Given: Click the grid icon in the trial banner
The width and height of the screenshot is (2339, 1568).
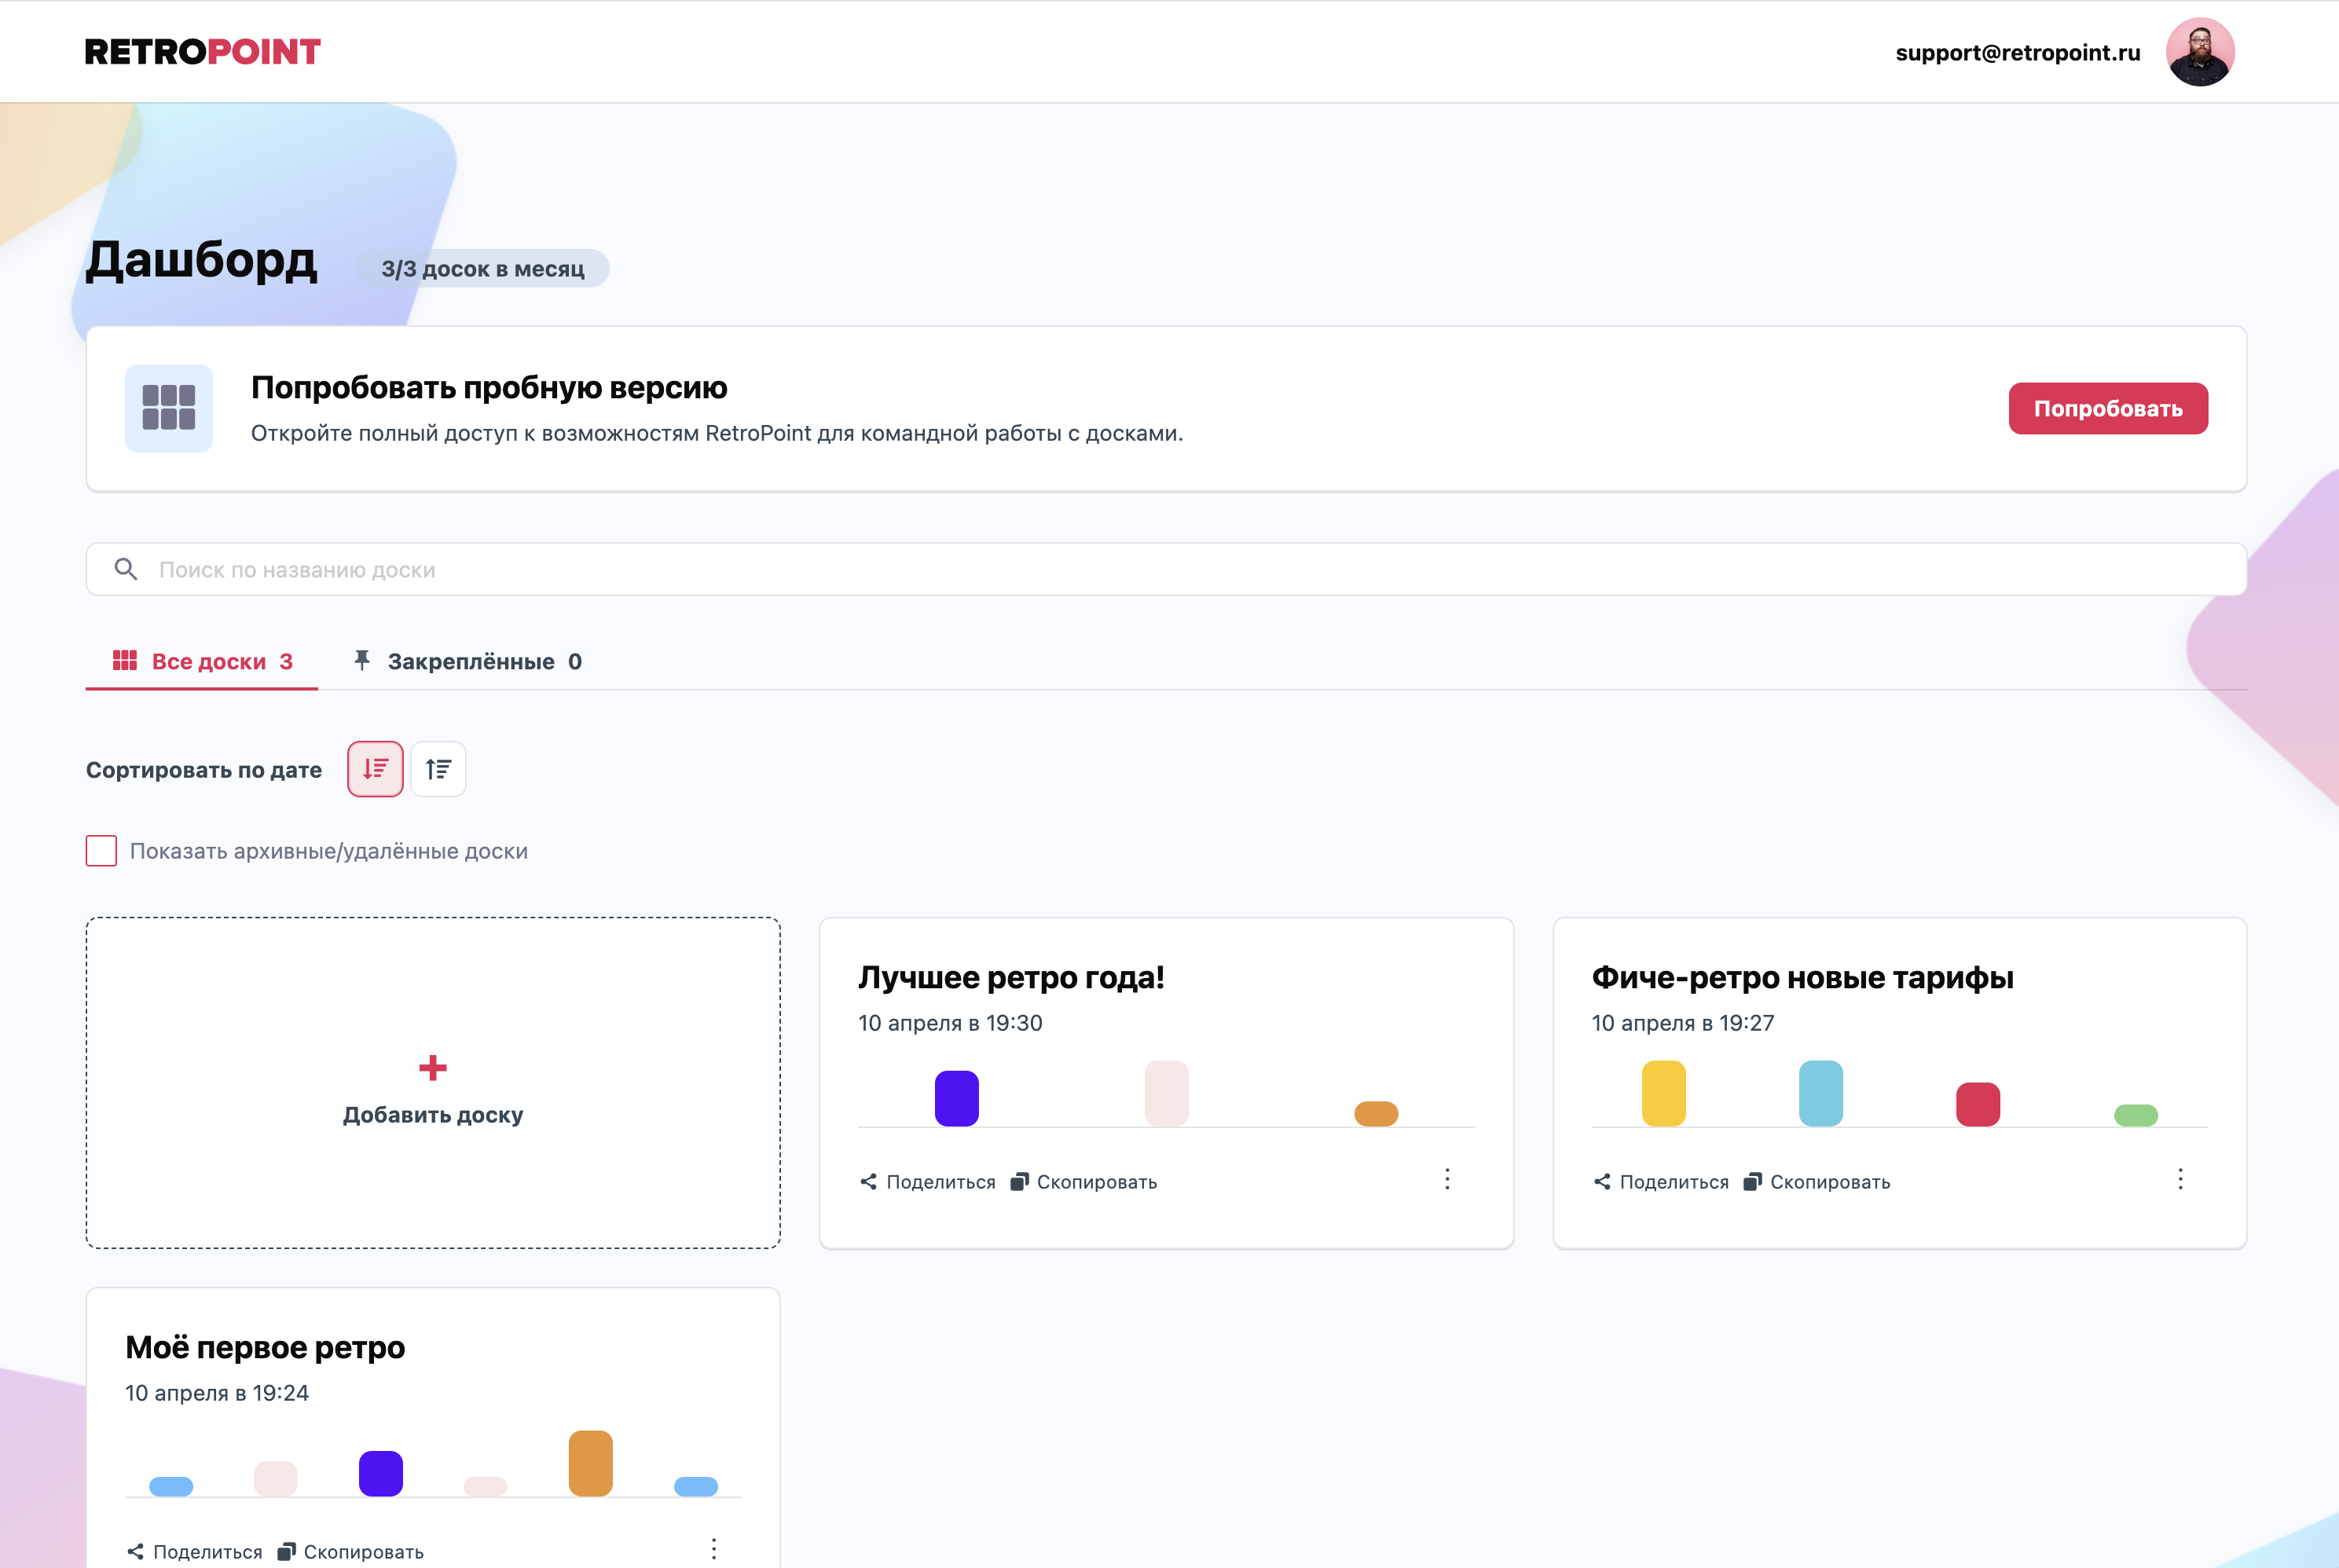Looking at the screenshot, I should (168, 408).
